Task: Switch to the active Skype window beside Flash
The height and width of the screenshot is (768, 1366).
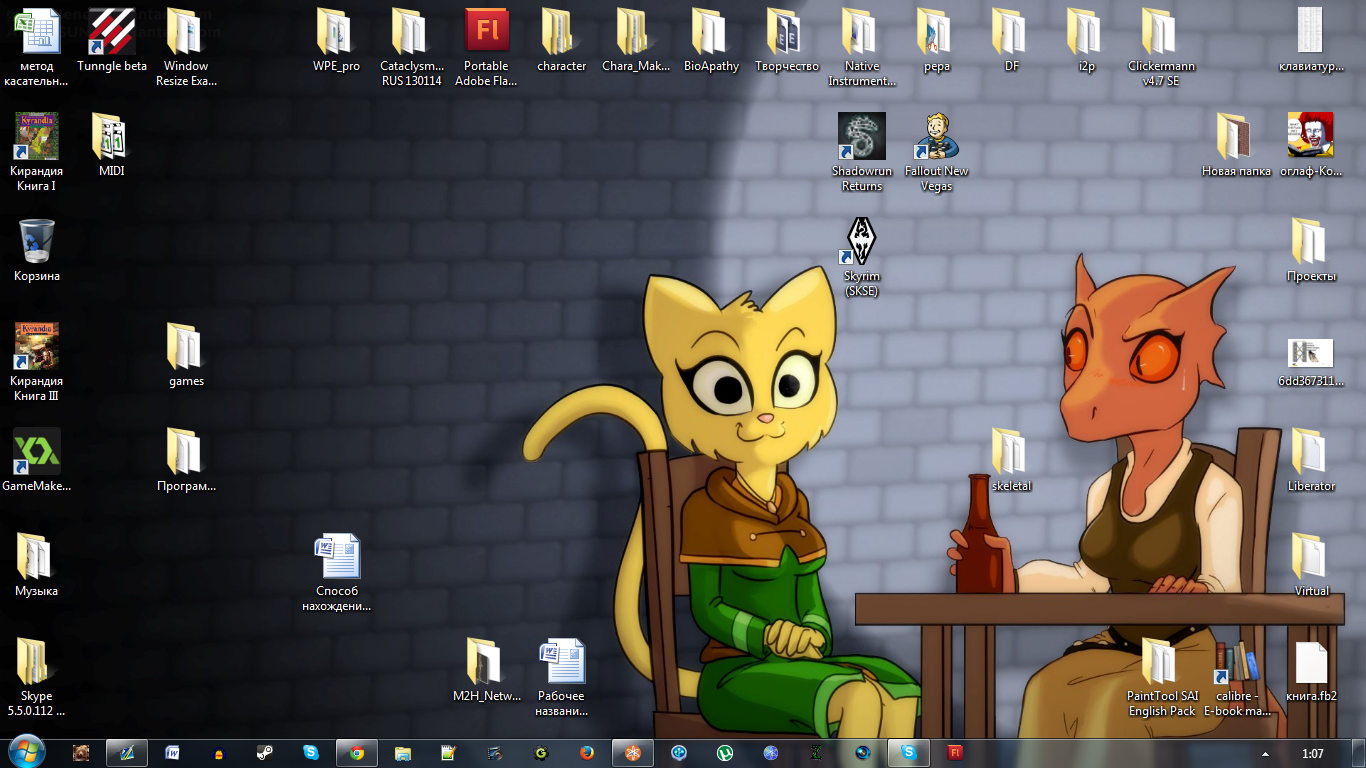Action: click(909, 753)
